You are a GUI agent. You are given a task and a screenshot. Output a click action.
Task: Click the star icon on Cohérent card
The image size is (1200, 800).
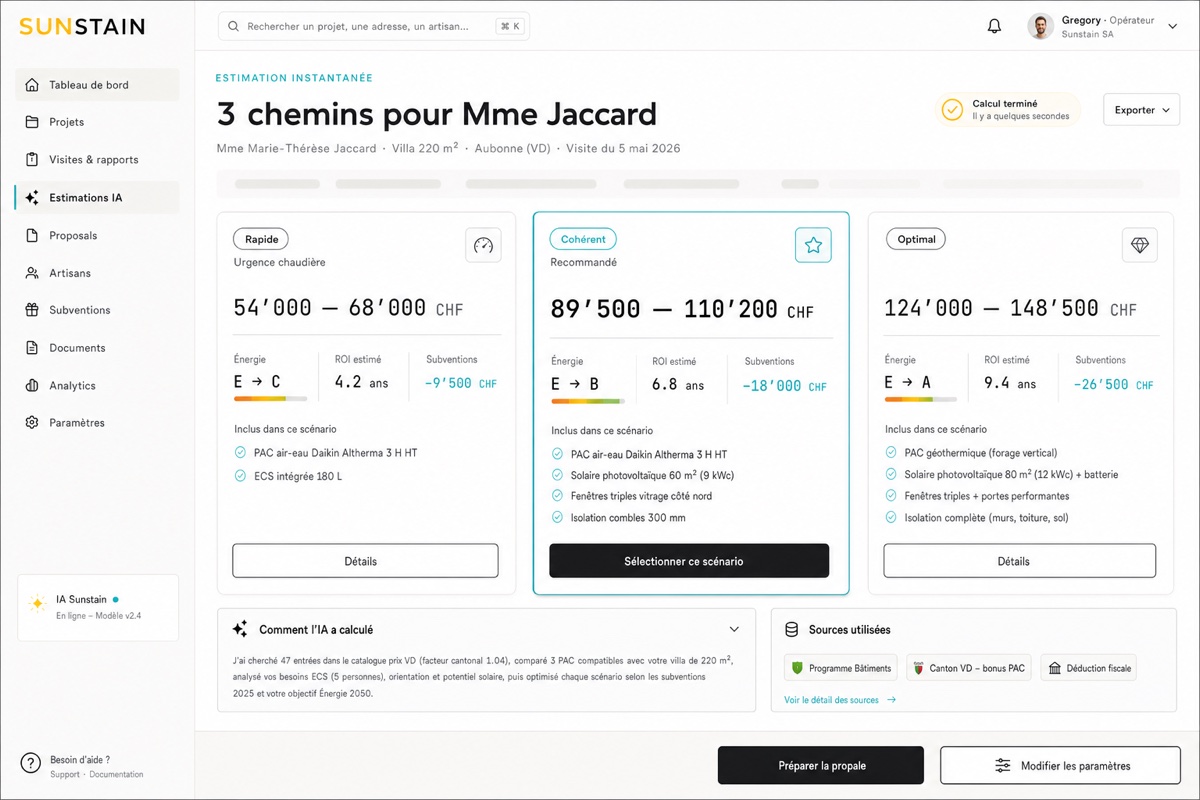point(813,245)
